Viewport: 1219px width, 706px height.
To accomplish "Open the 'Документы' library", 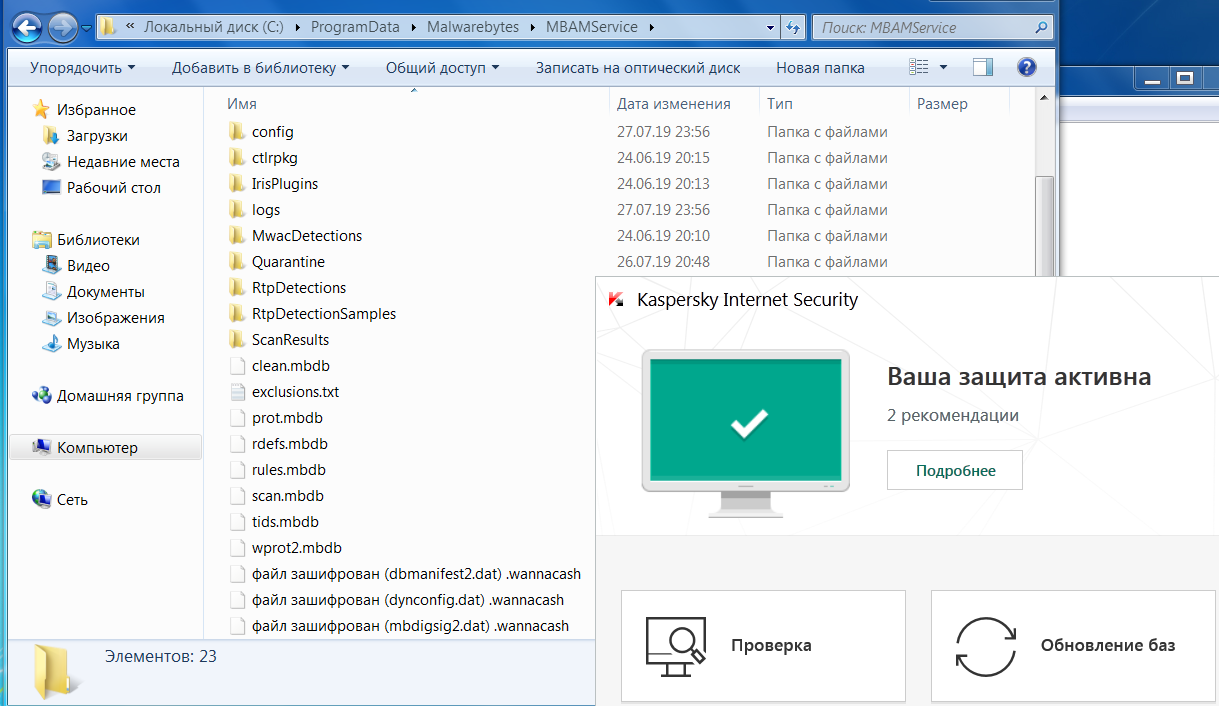I will (105, 292).
